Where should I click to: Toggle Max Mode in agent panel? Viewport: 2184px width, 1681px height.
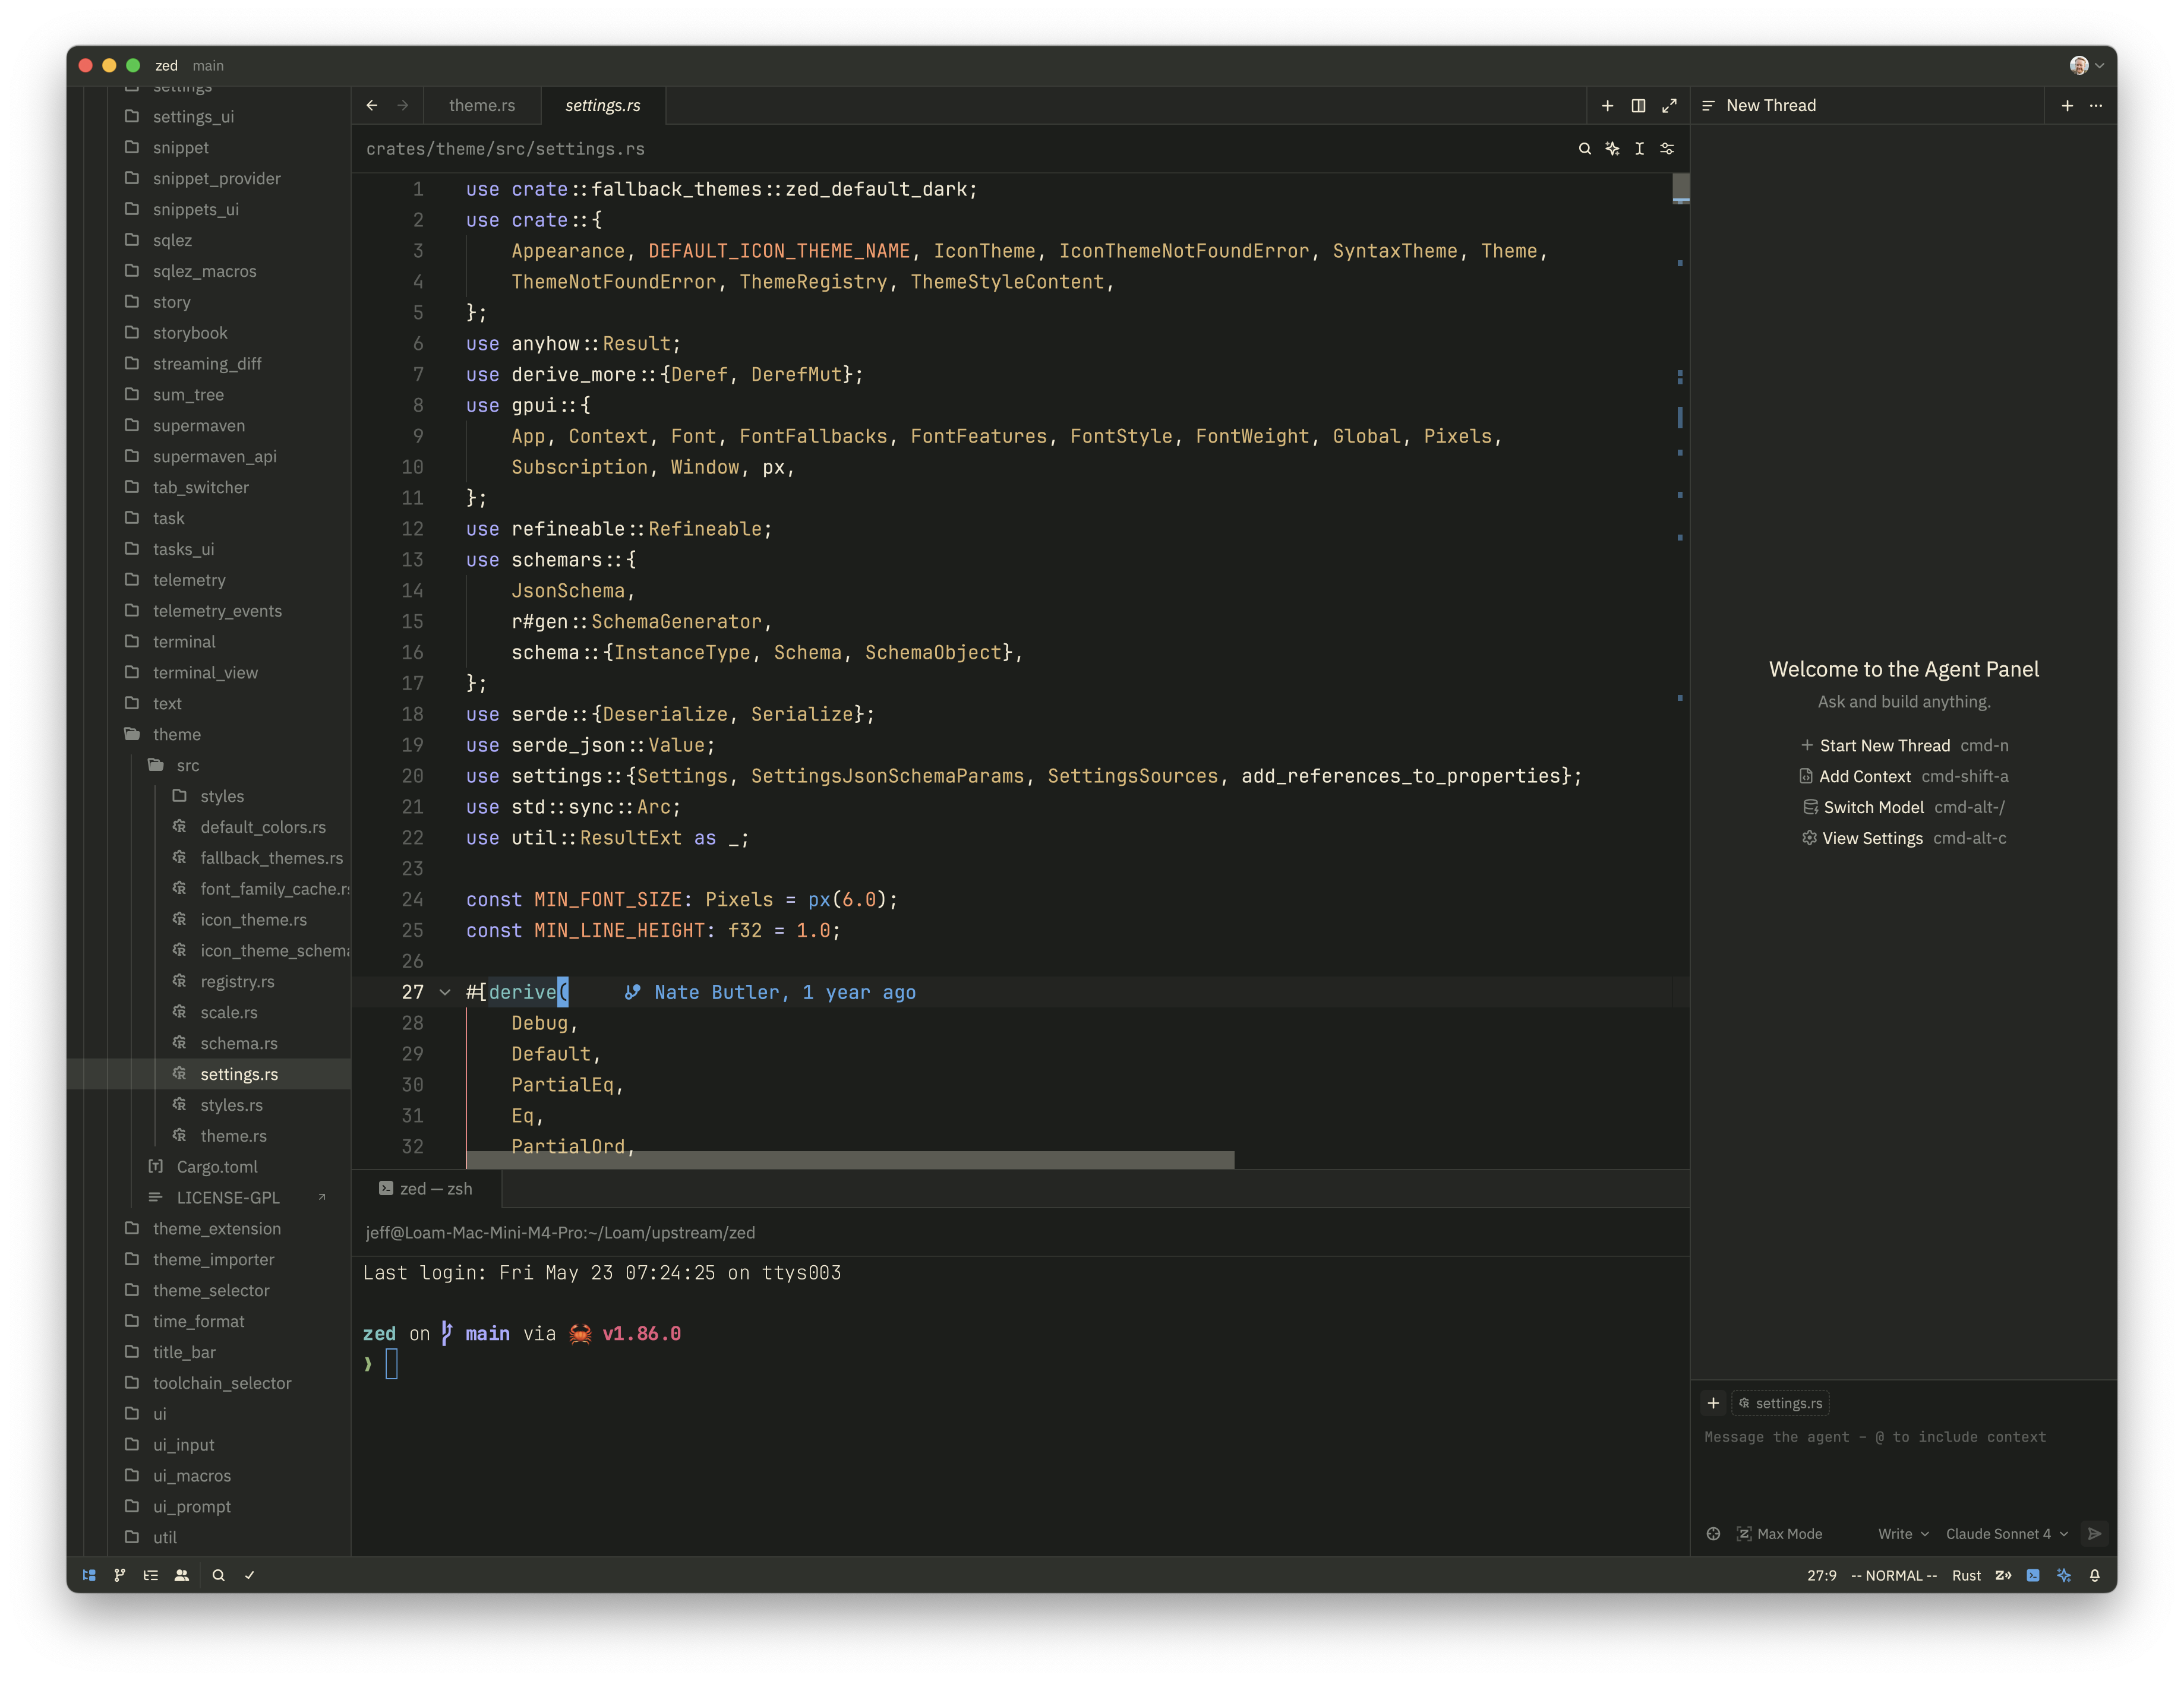[1780, 1534]
